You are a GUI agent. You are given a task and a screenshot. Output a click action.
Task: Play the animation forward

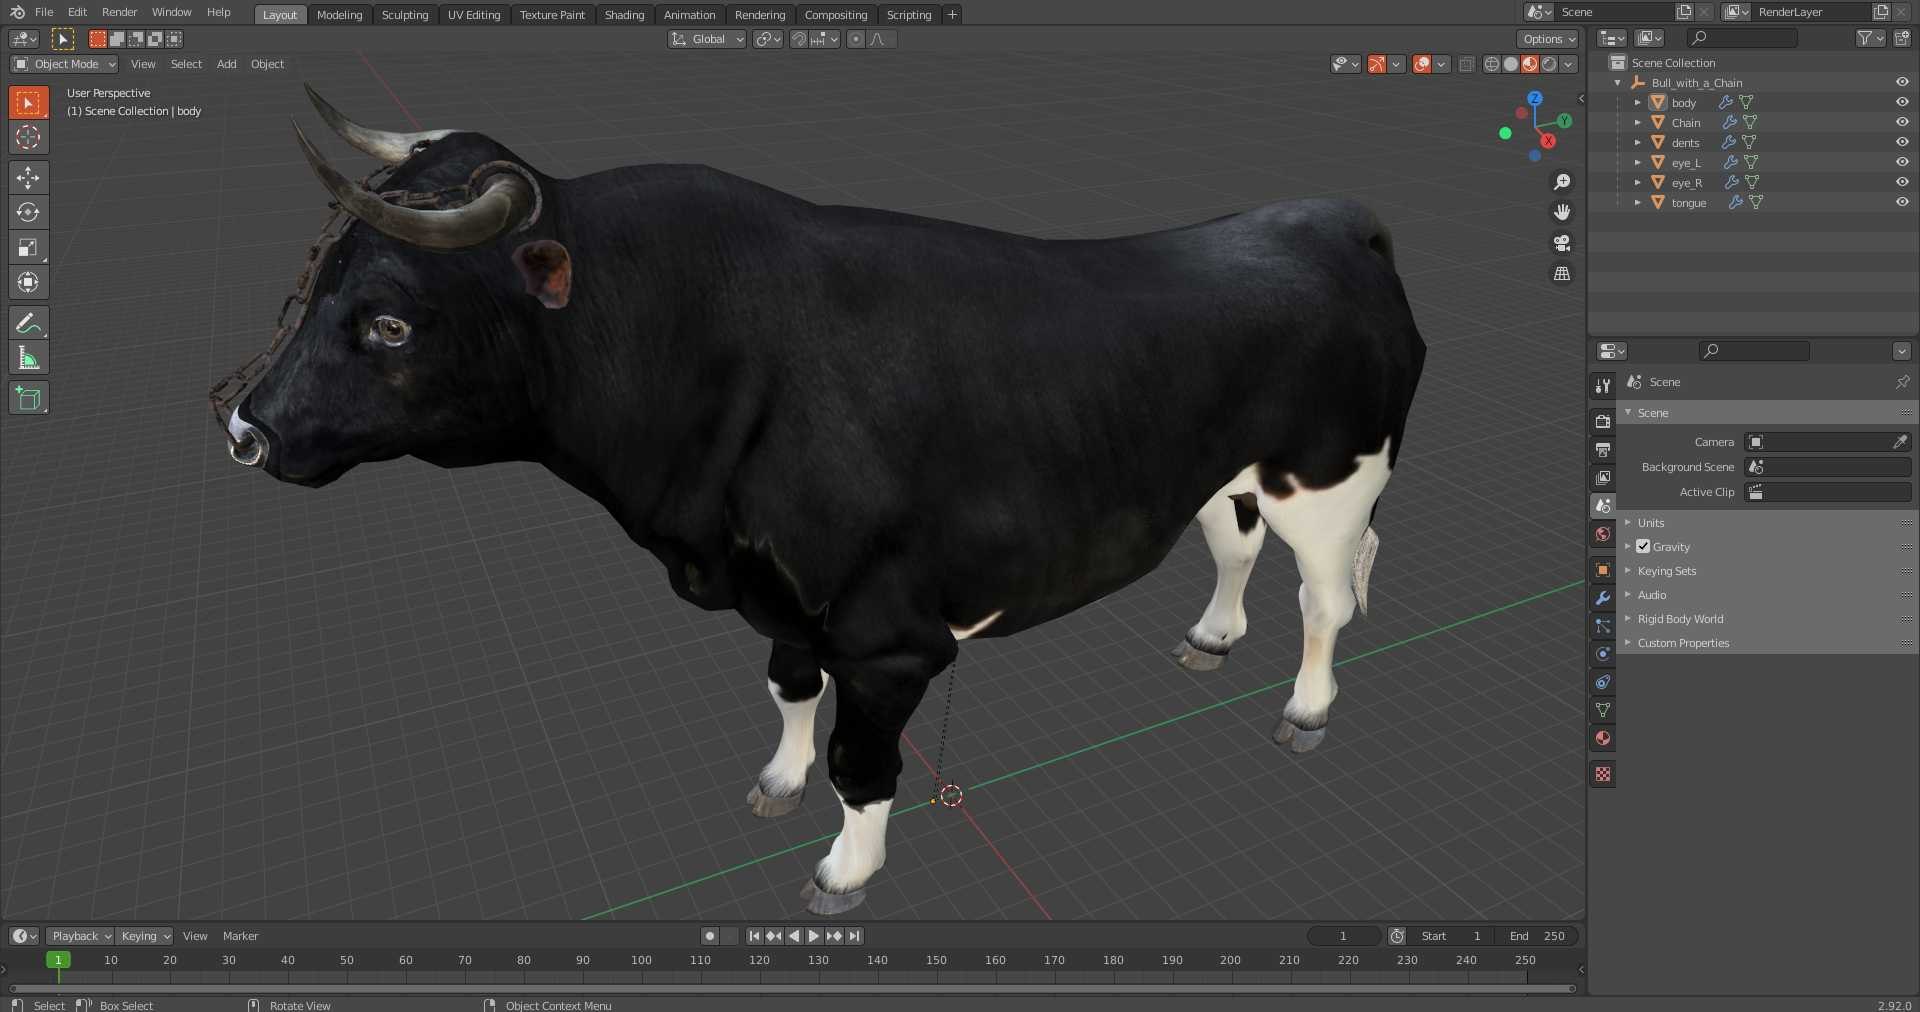point(814,936)
